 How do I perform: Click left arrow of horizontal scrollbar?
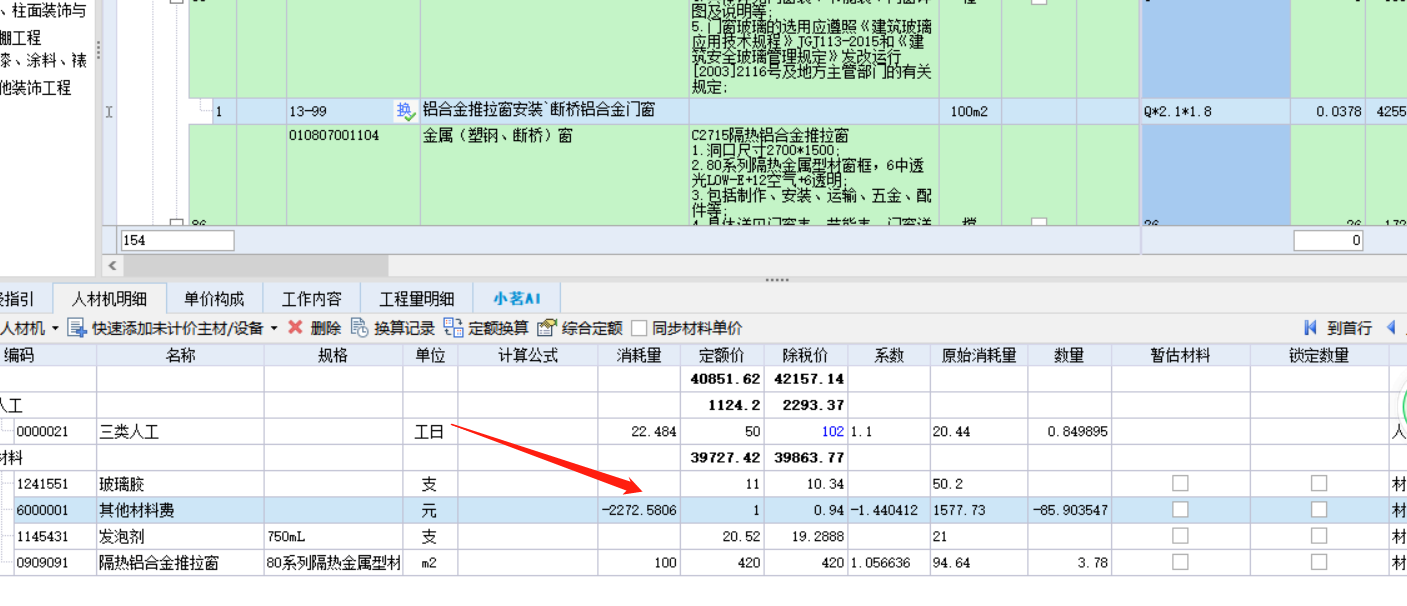click(112, 266)
